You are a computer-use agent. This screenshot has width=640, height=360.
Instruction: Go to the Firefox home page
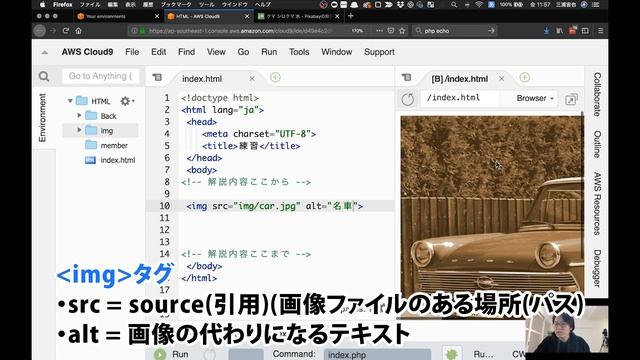coord(78,31)
